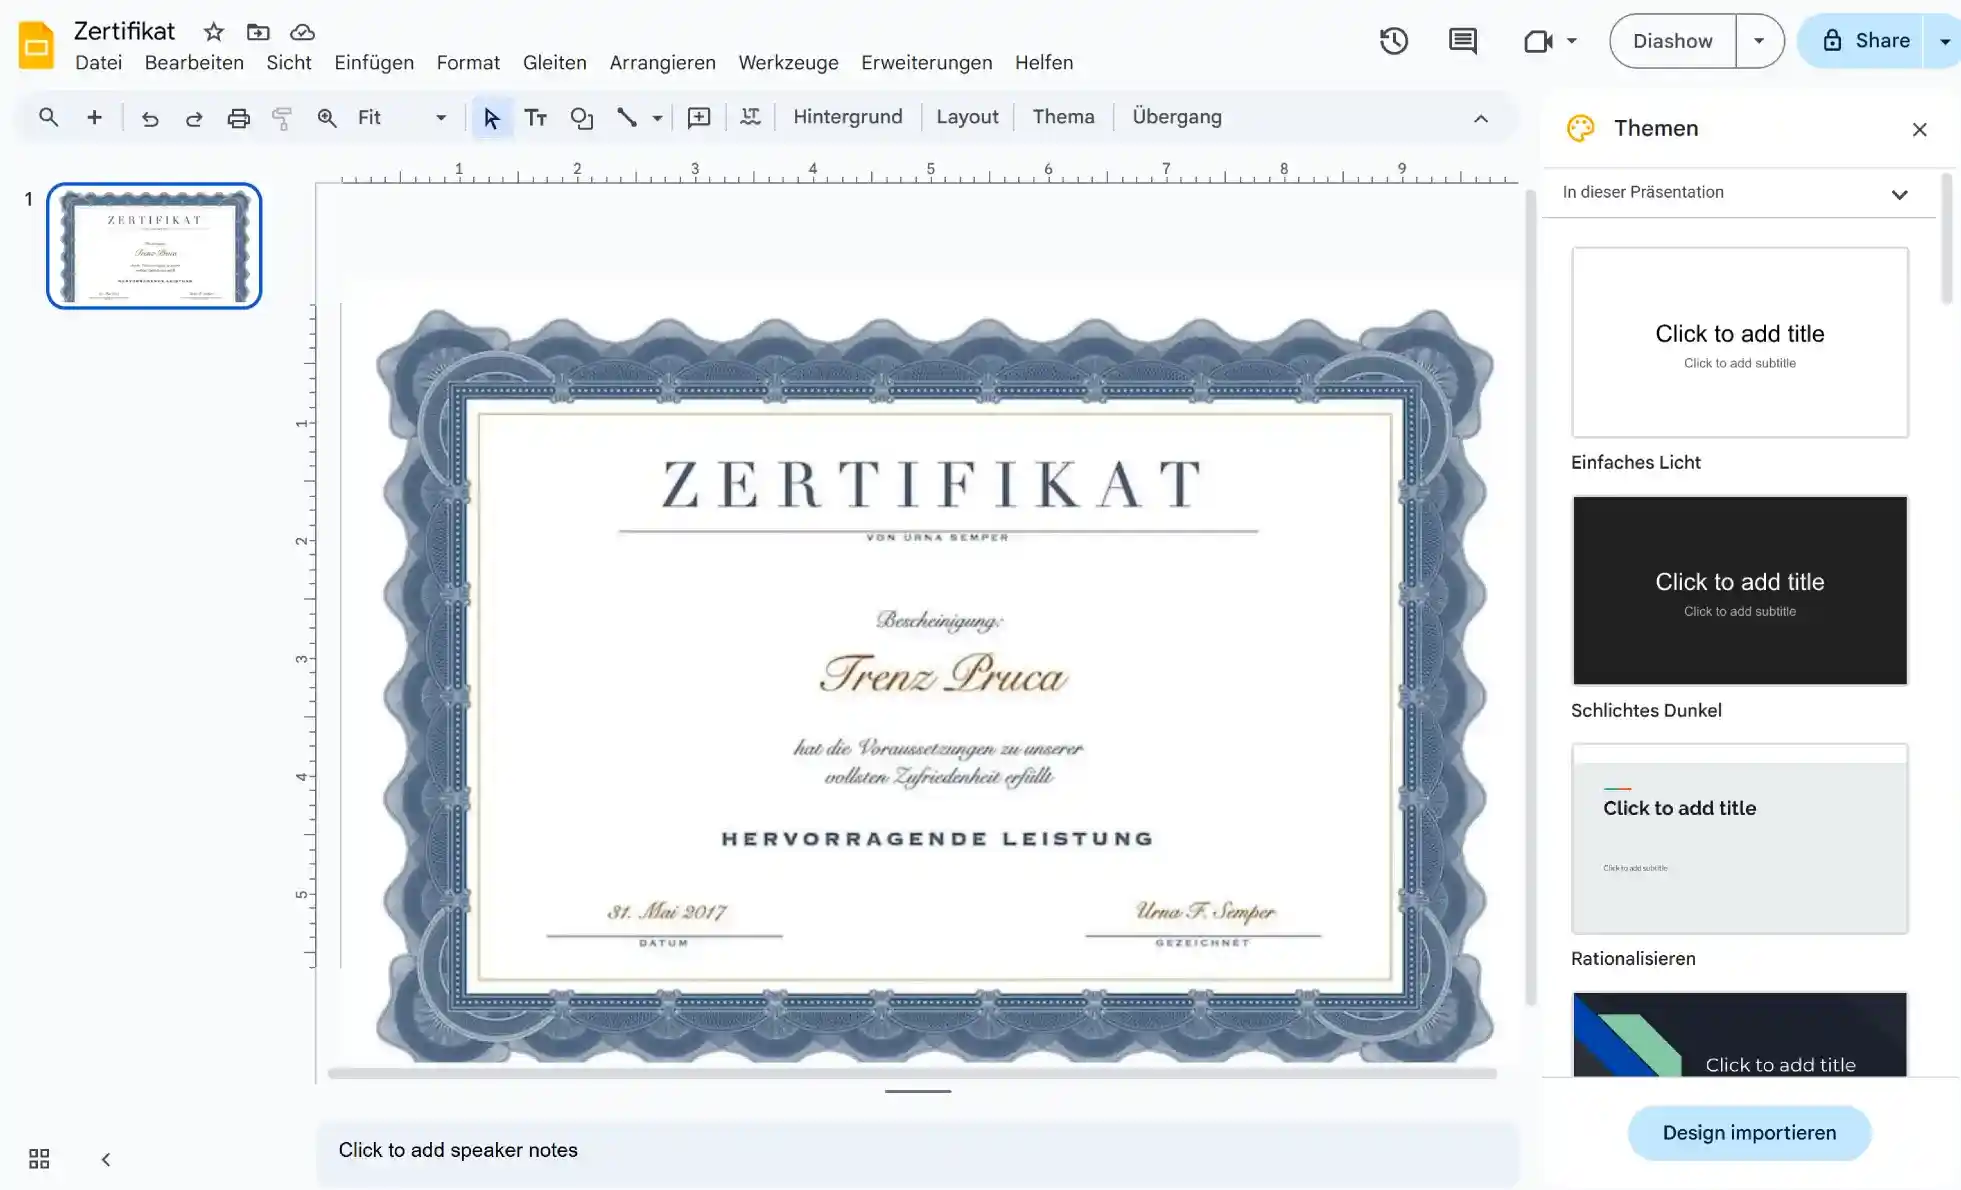Viewport: 1961px width, 1190px height.
Task: Select the text box tool
Action: pos(536,118)
